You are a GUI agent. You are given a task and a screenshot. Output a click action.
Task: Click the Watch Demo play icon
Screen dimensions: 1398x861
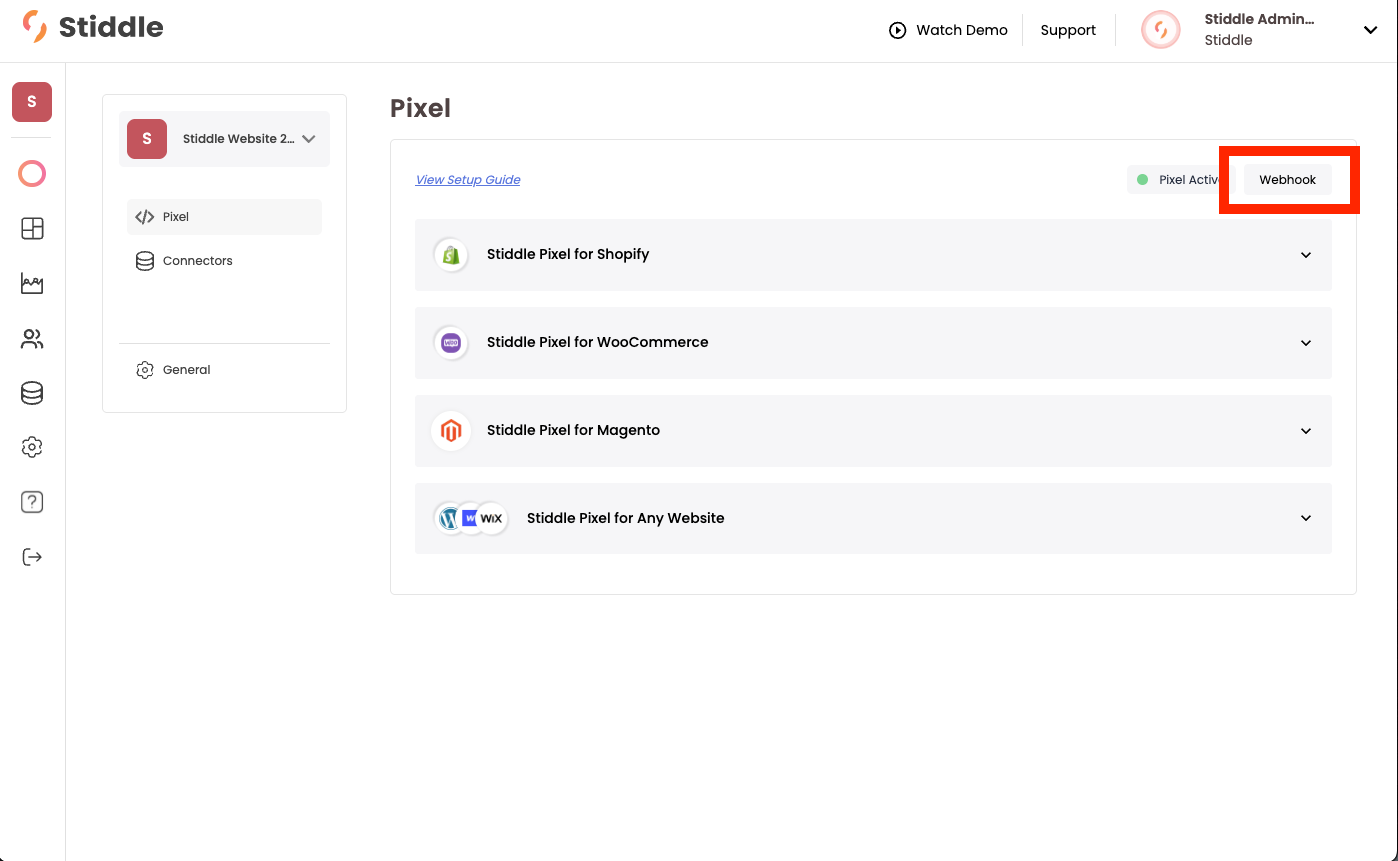point(898,30)
